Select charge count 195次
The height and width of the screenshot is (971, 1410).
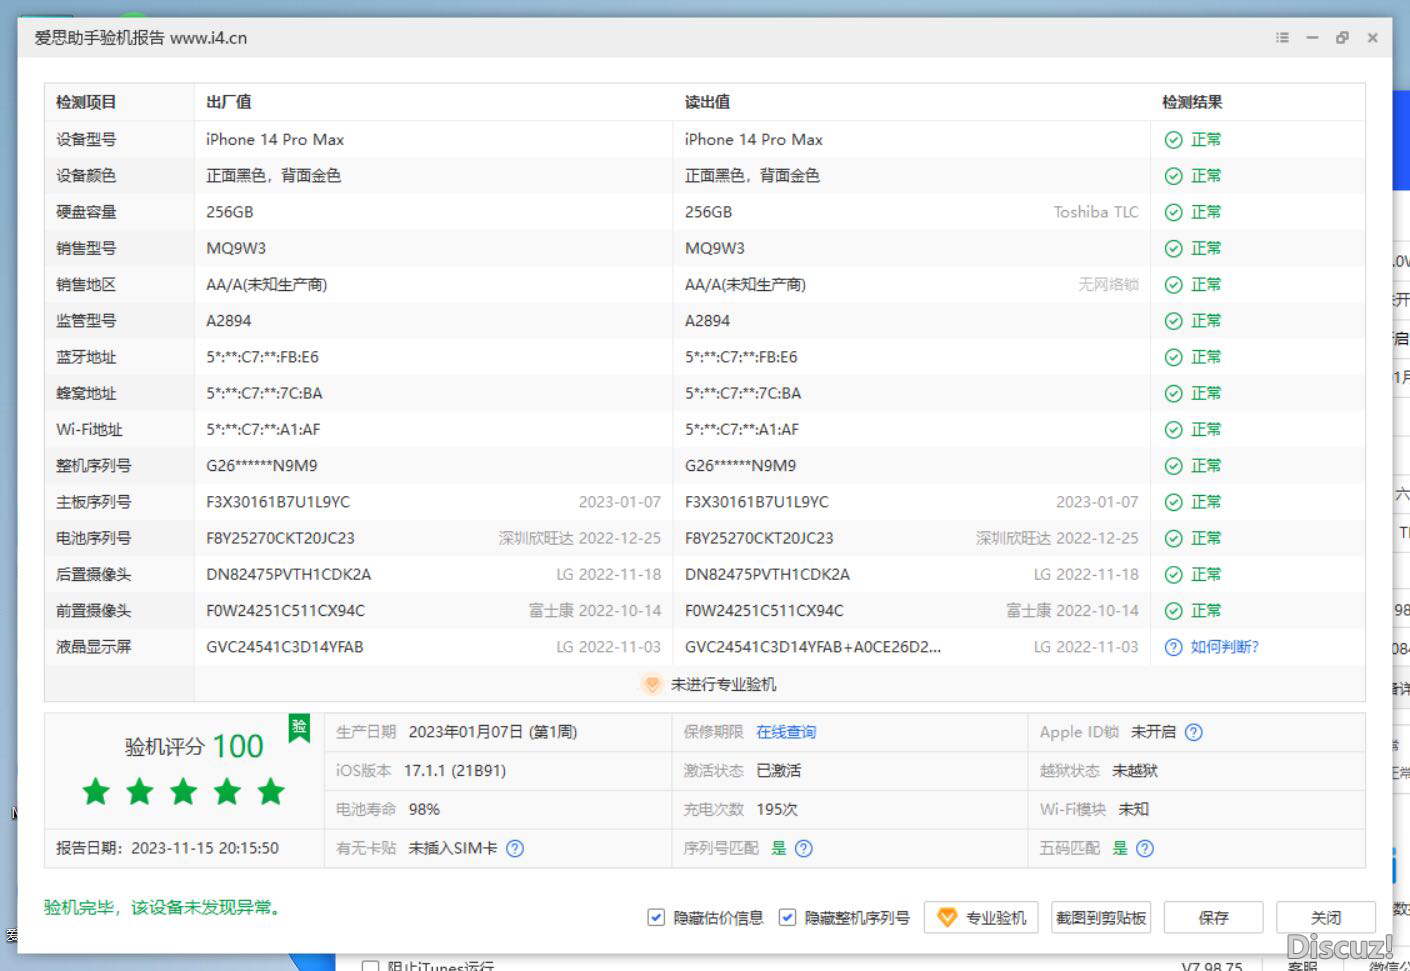coord(777,809)
